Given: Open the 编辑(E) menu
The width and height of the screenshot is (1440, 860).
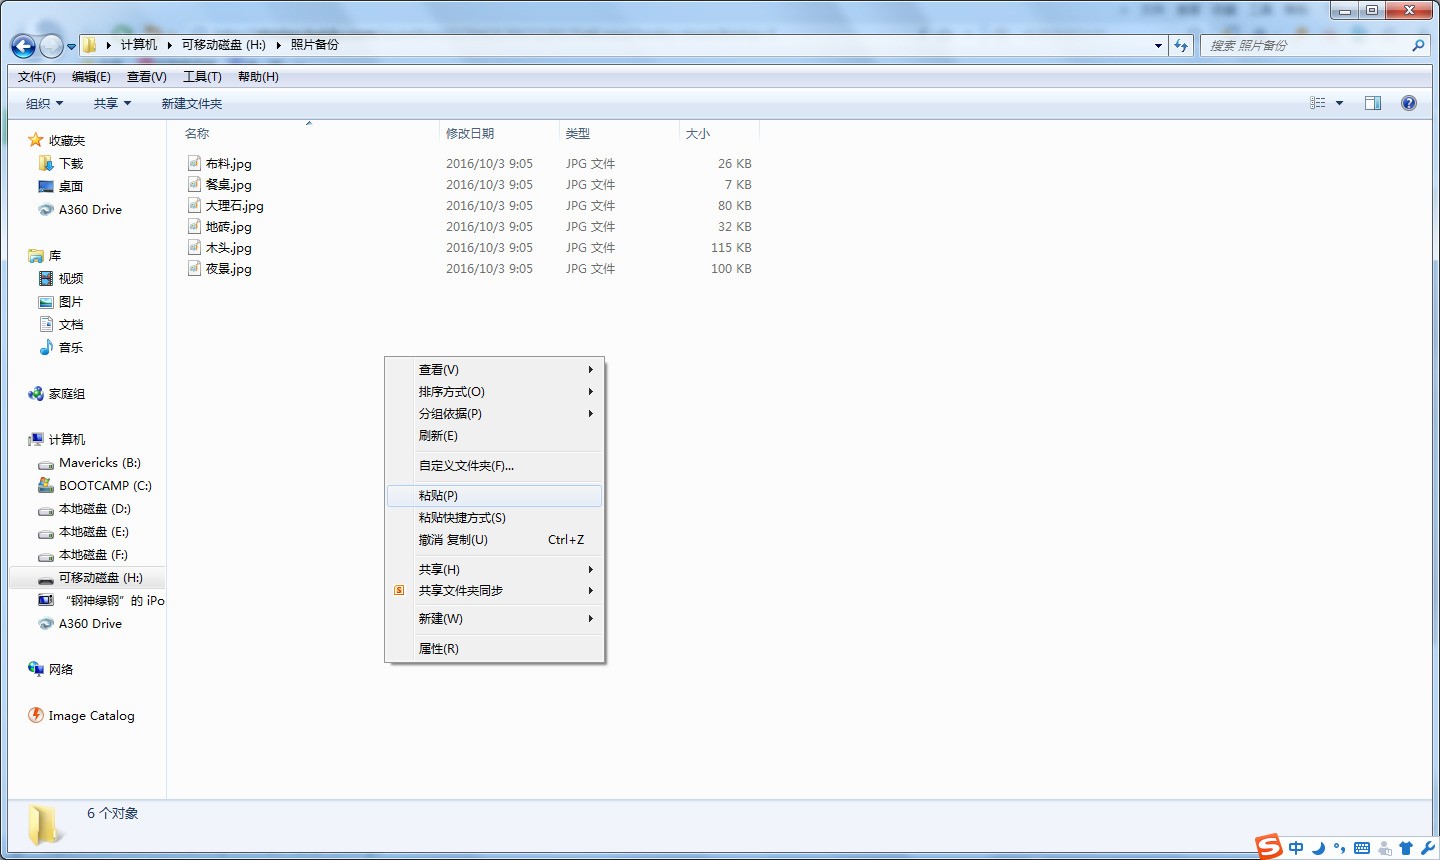Looking at the screenshot, I should pos(91,77).
